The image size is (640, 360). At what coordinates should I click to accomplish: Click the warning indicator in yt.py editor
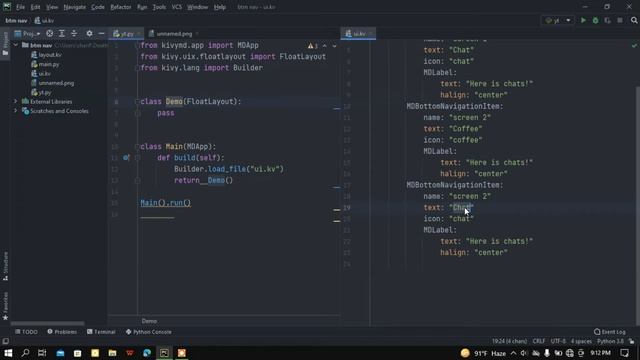coord(313,46)
